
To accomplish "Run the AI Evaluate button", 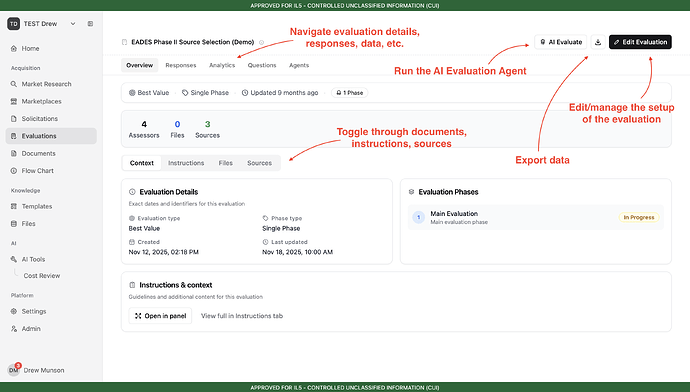I will tap(561, 42).
